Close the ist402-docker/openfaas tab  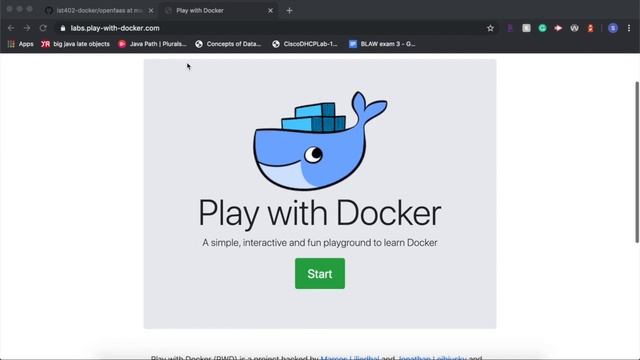(x=151, y=11)
